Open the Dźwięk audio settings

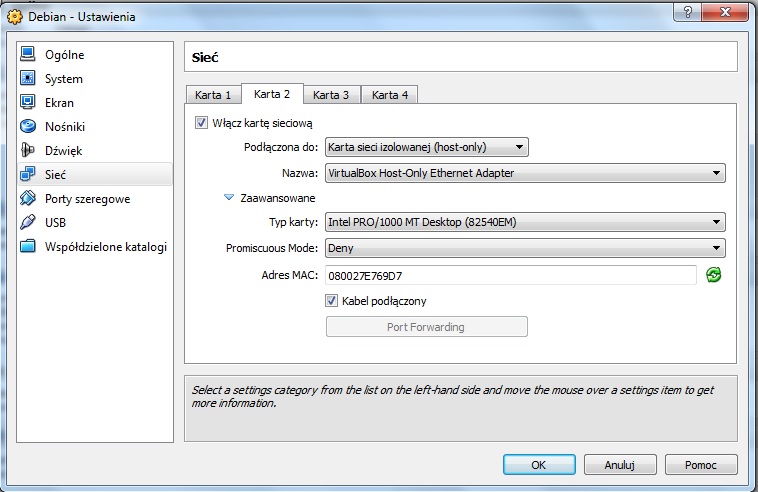[63, 151]
